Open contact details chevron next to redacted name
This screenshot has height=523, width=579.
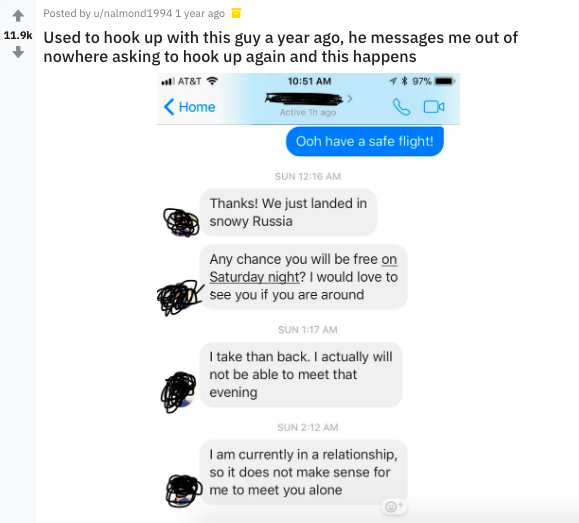350,99
